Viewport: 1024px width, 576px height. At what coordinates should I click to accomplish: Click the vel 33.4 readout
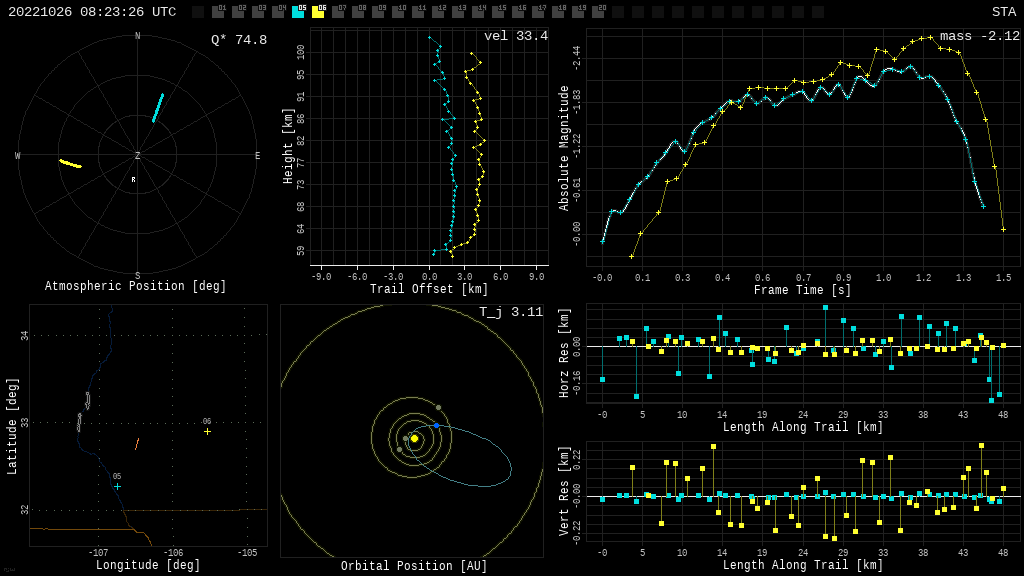(515, 36)
